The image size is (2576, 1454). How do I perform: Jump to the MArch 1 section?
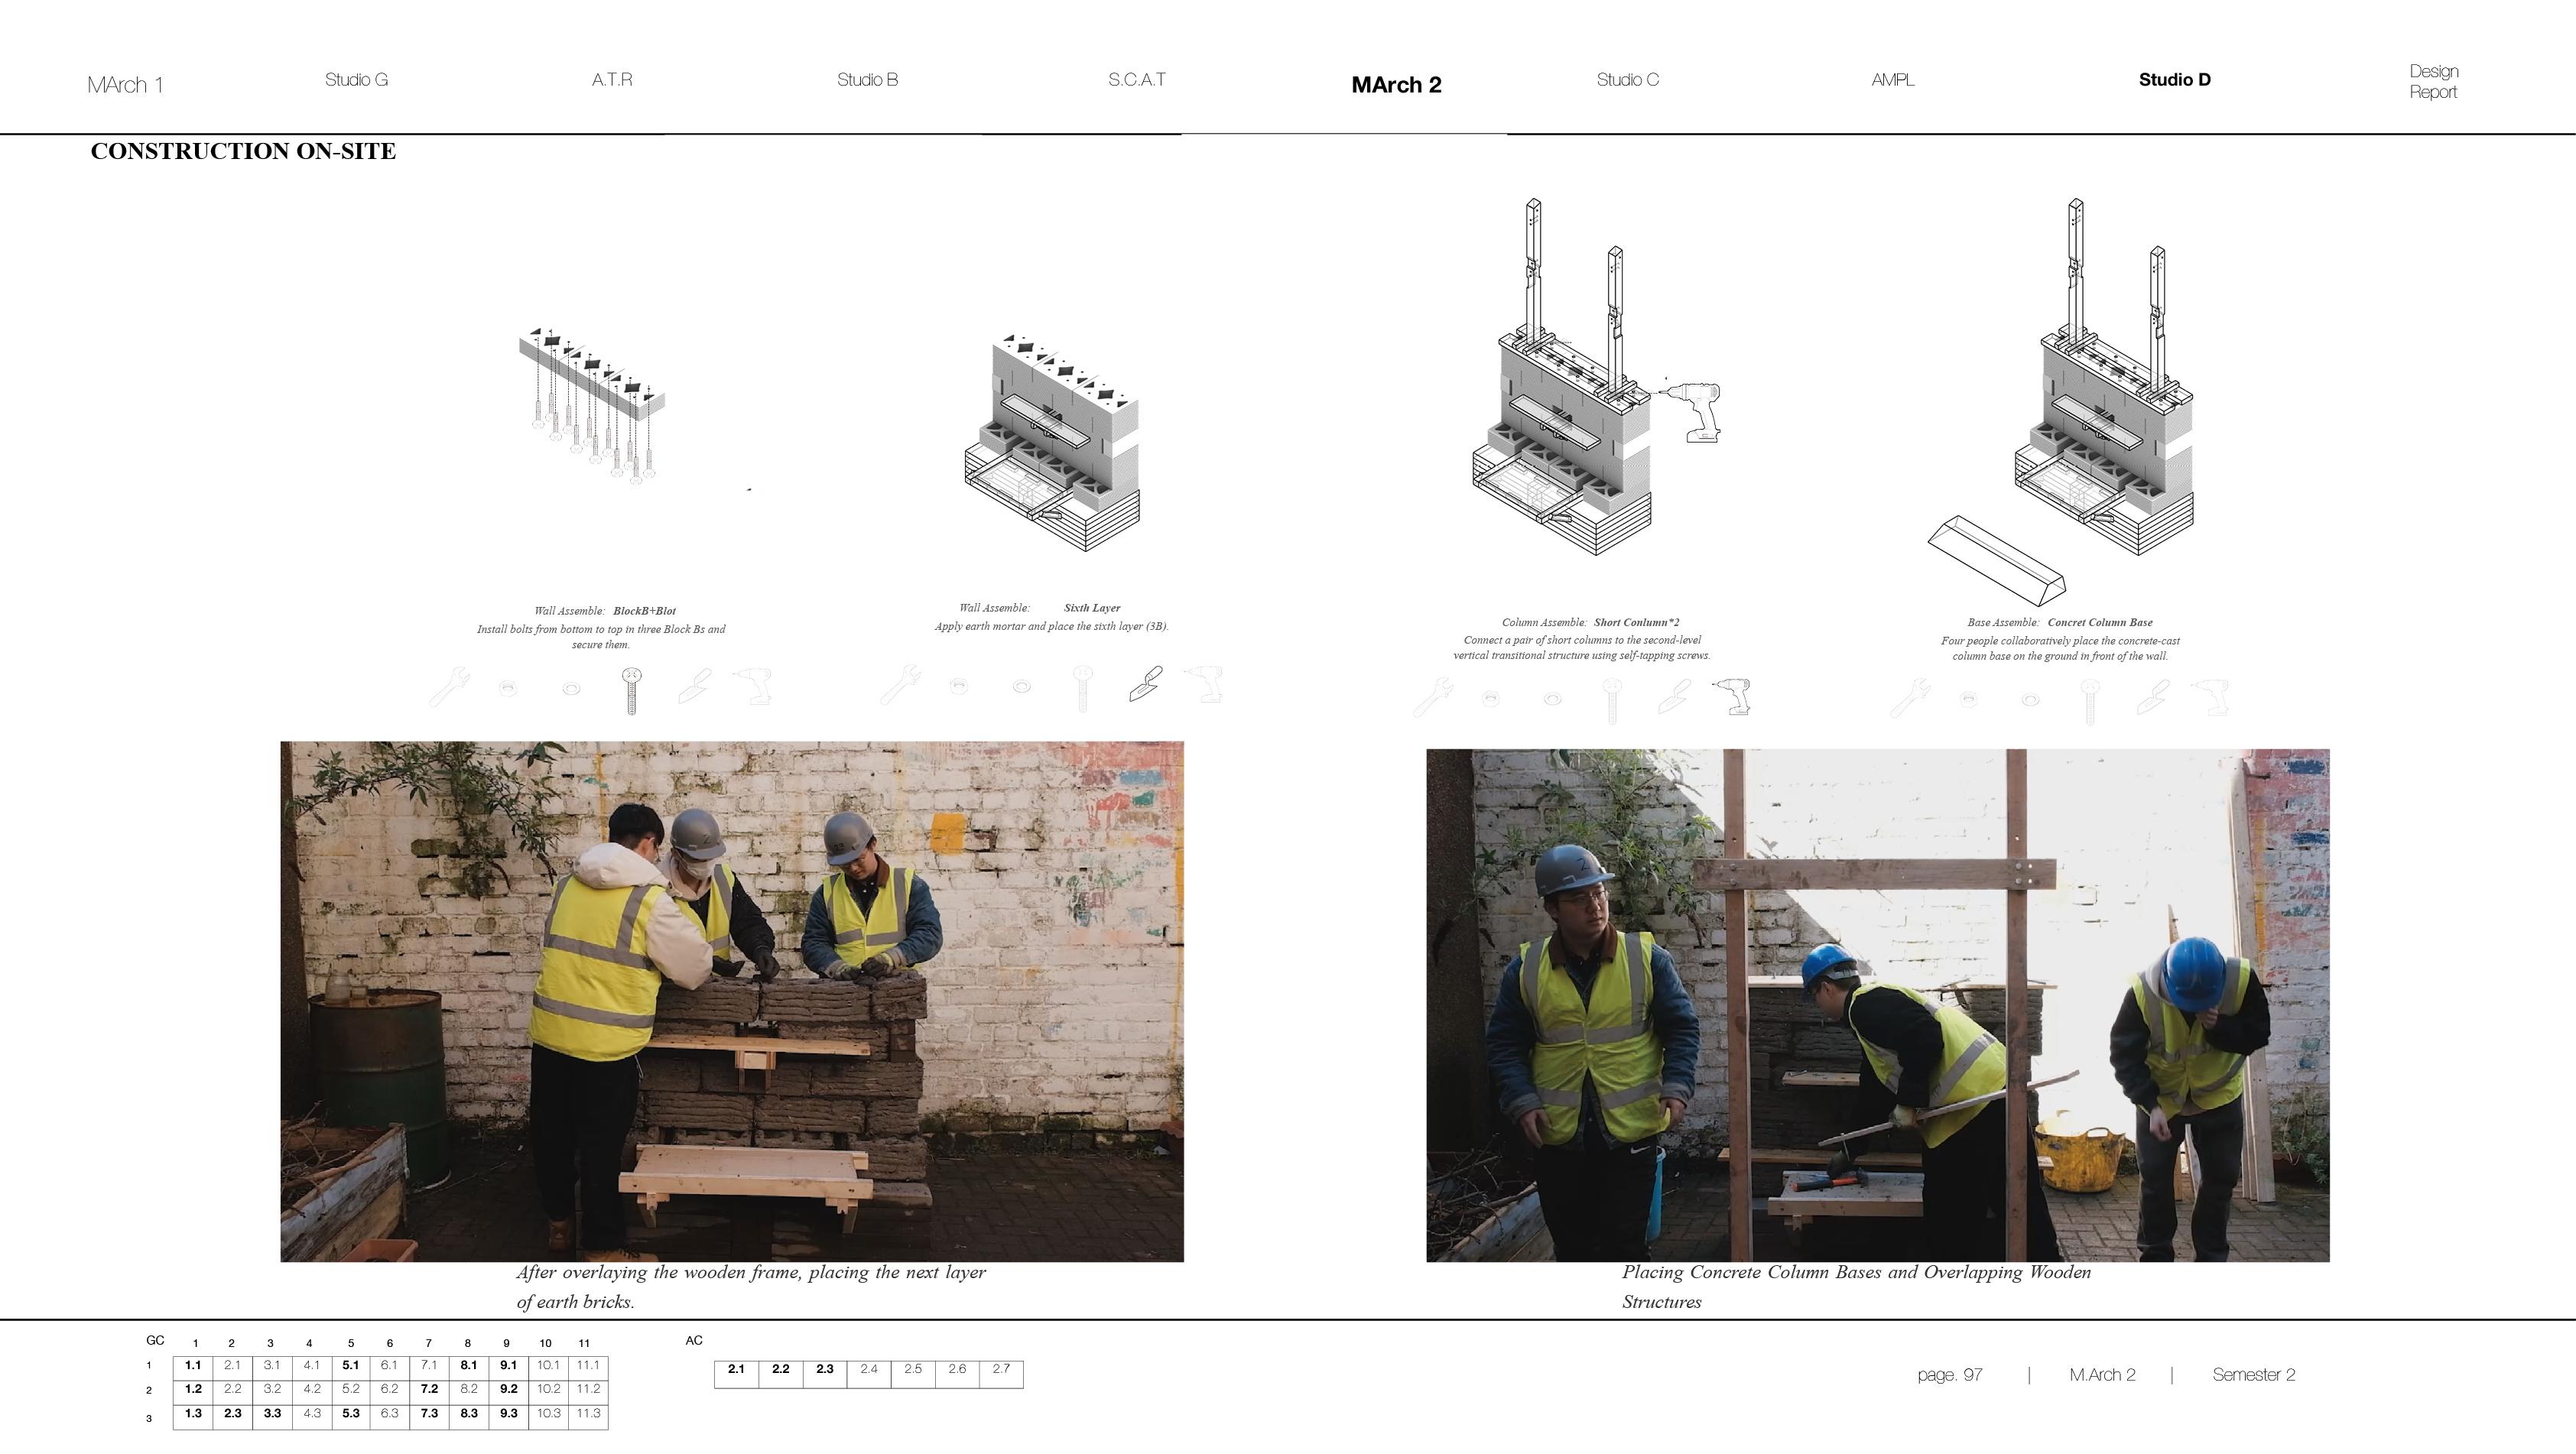pyautogui.click(x=125, y=85)
